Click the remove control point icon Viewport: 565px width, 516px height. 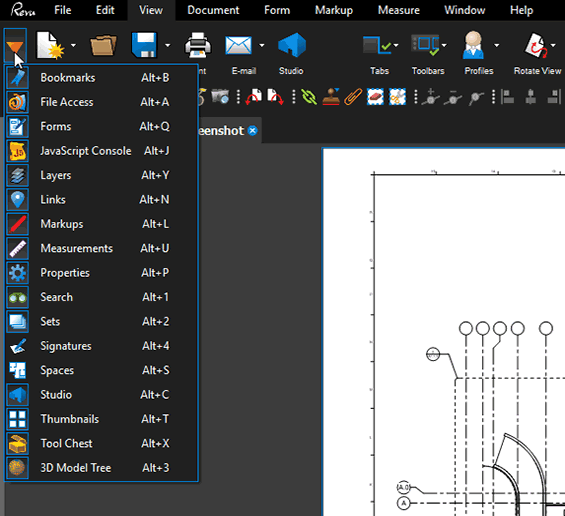click(x=453, y=97)
